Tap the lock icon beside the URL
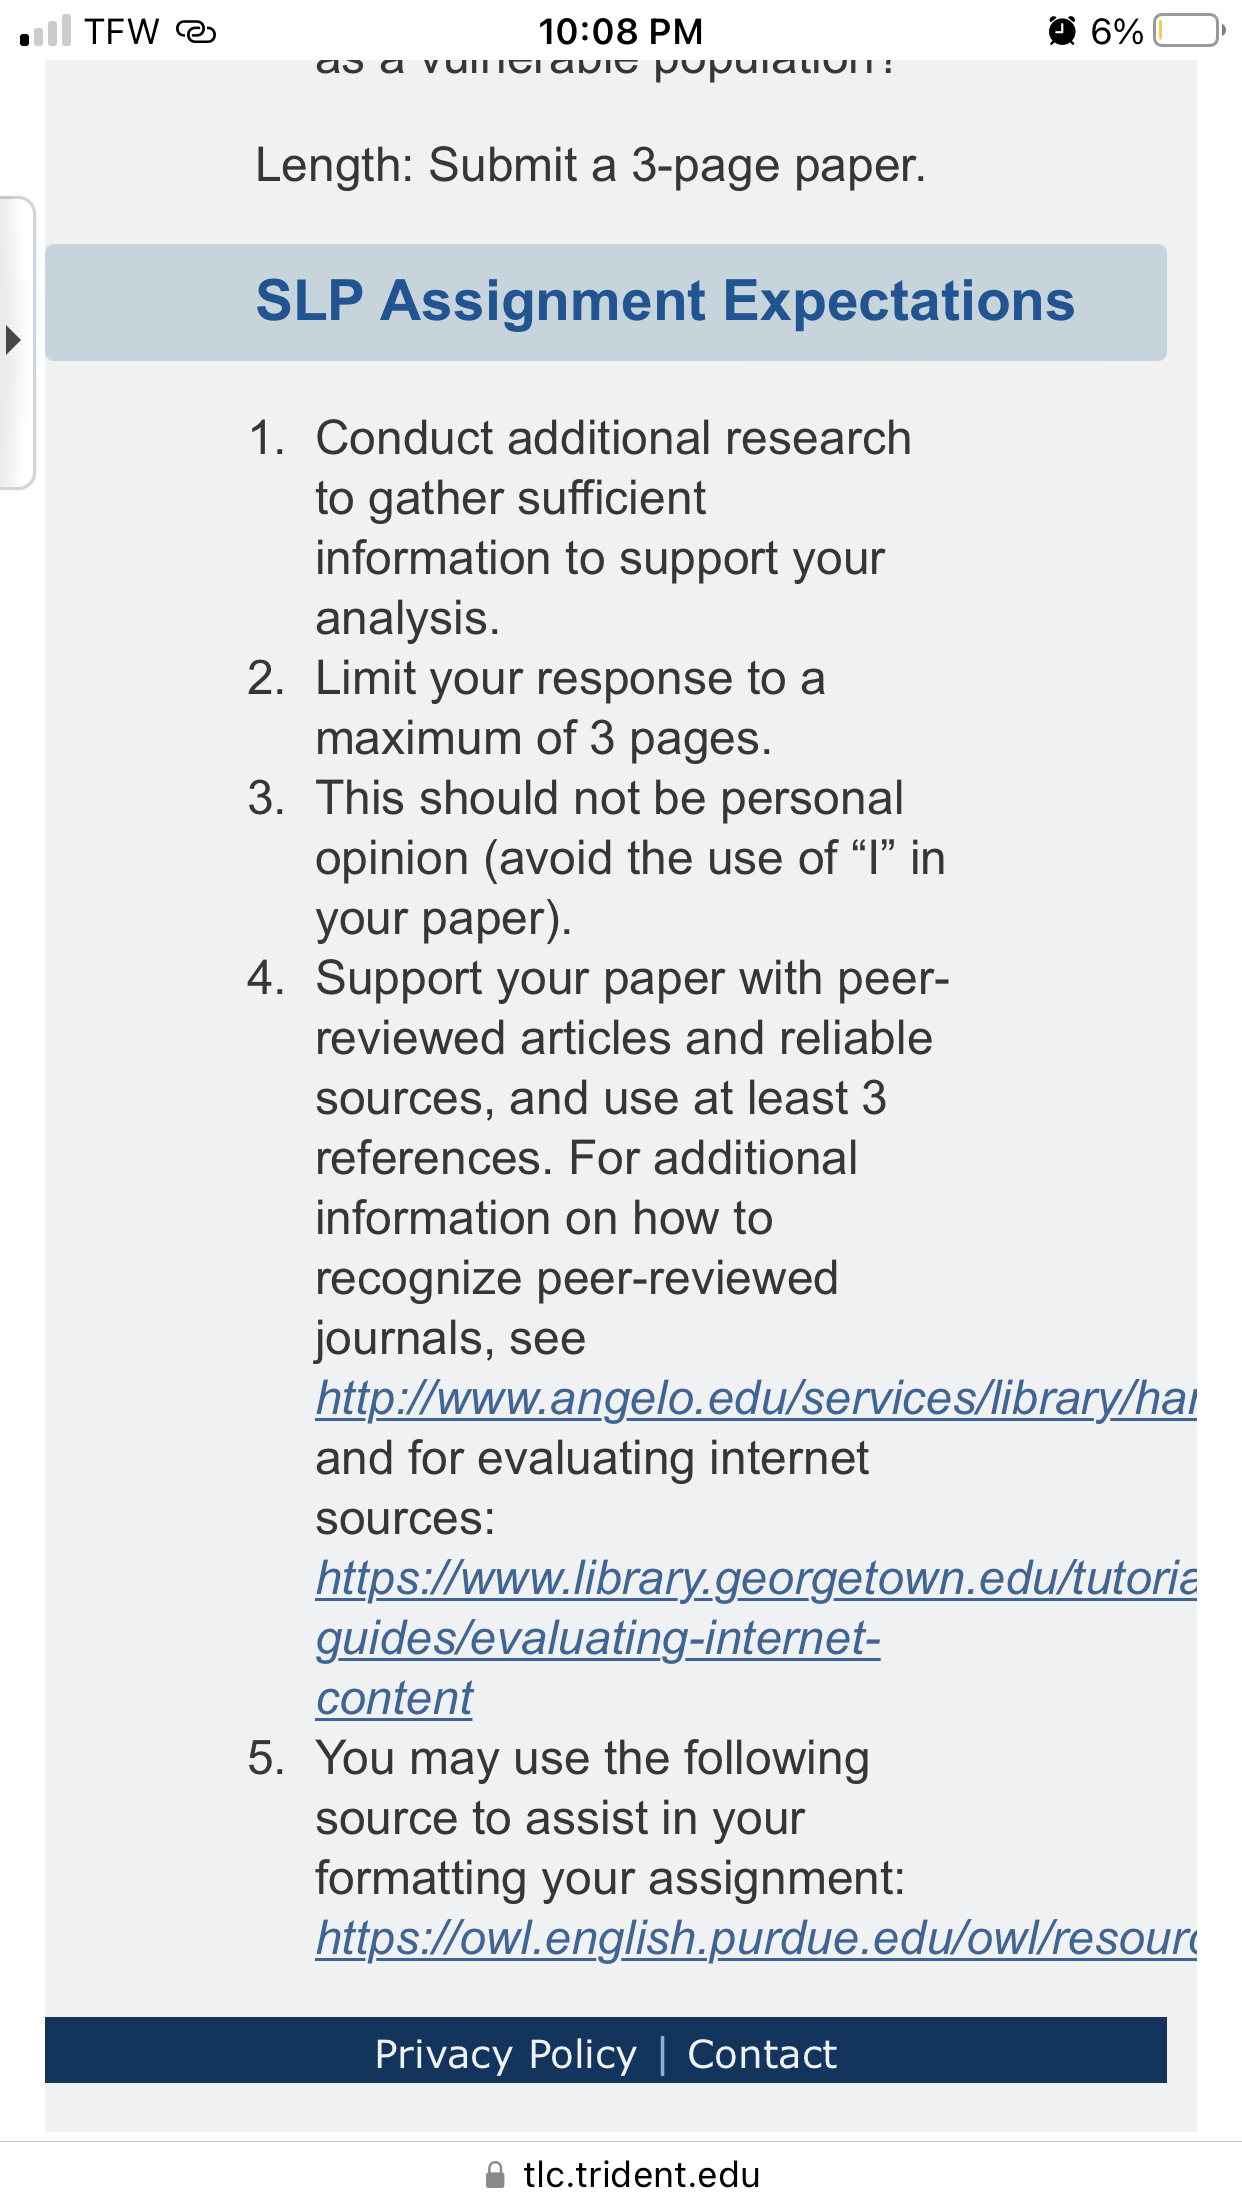The height and width of the screenshot is (2208, 1242). click(494, 2175)
